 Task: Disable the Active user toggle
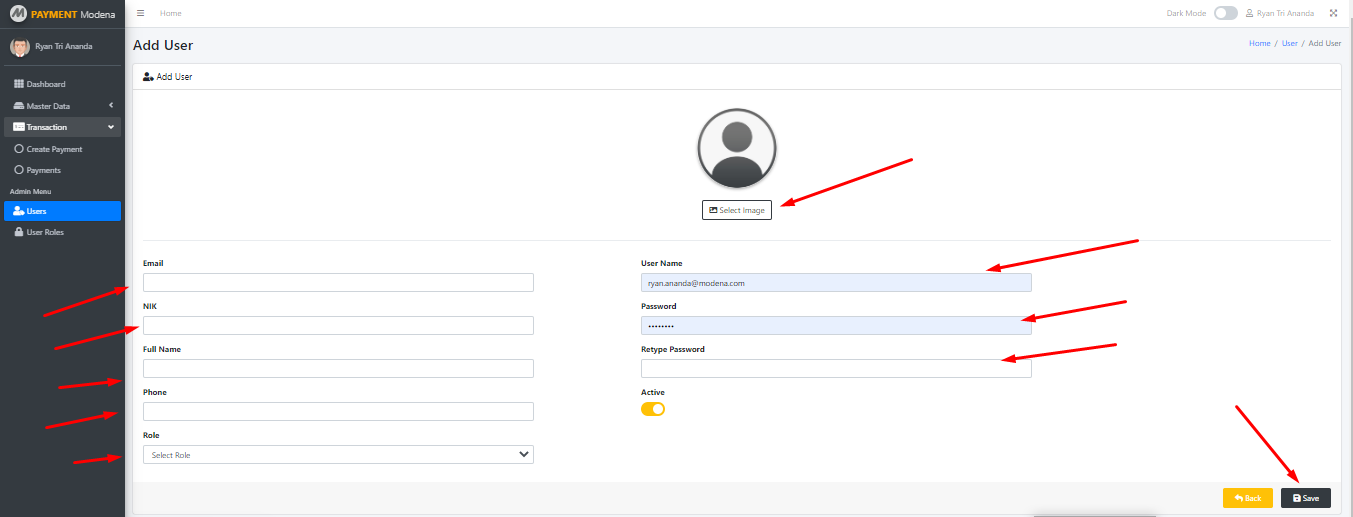click(653, 409)
